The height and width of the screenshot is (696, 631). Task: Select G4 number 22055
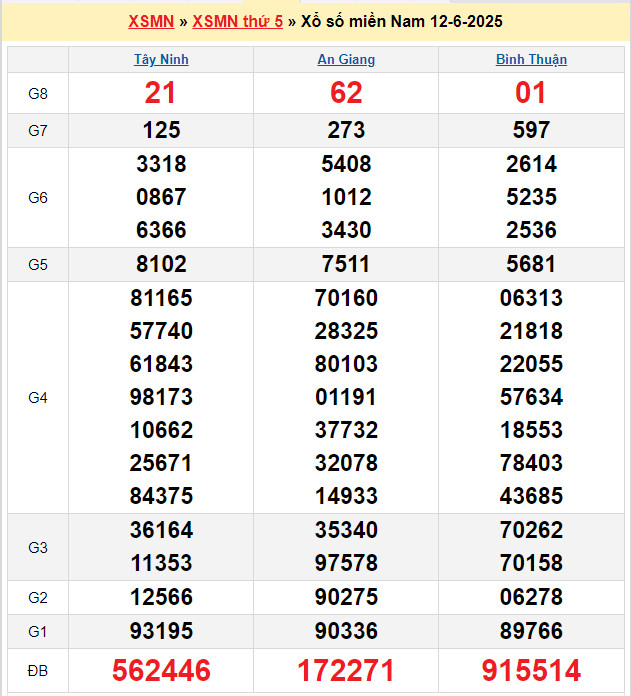pos(531,364)
